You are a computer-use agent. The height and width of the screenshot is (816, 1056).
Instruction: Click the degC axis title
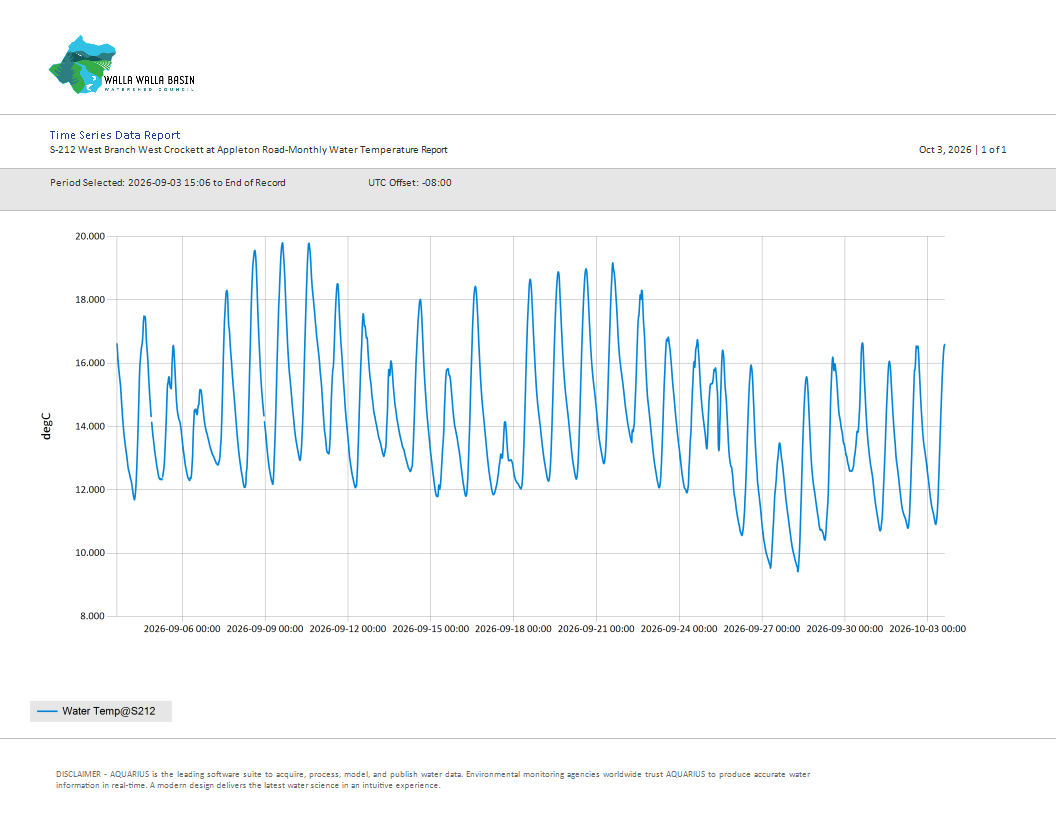click(x=46, y=426)
